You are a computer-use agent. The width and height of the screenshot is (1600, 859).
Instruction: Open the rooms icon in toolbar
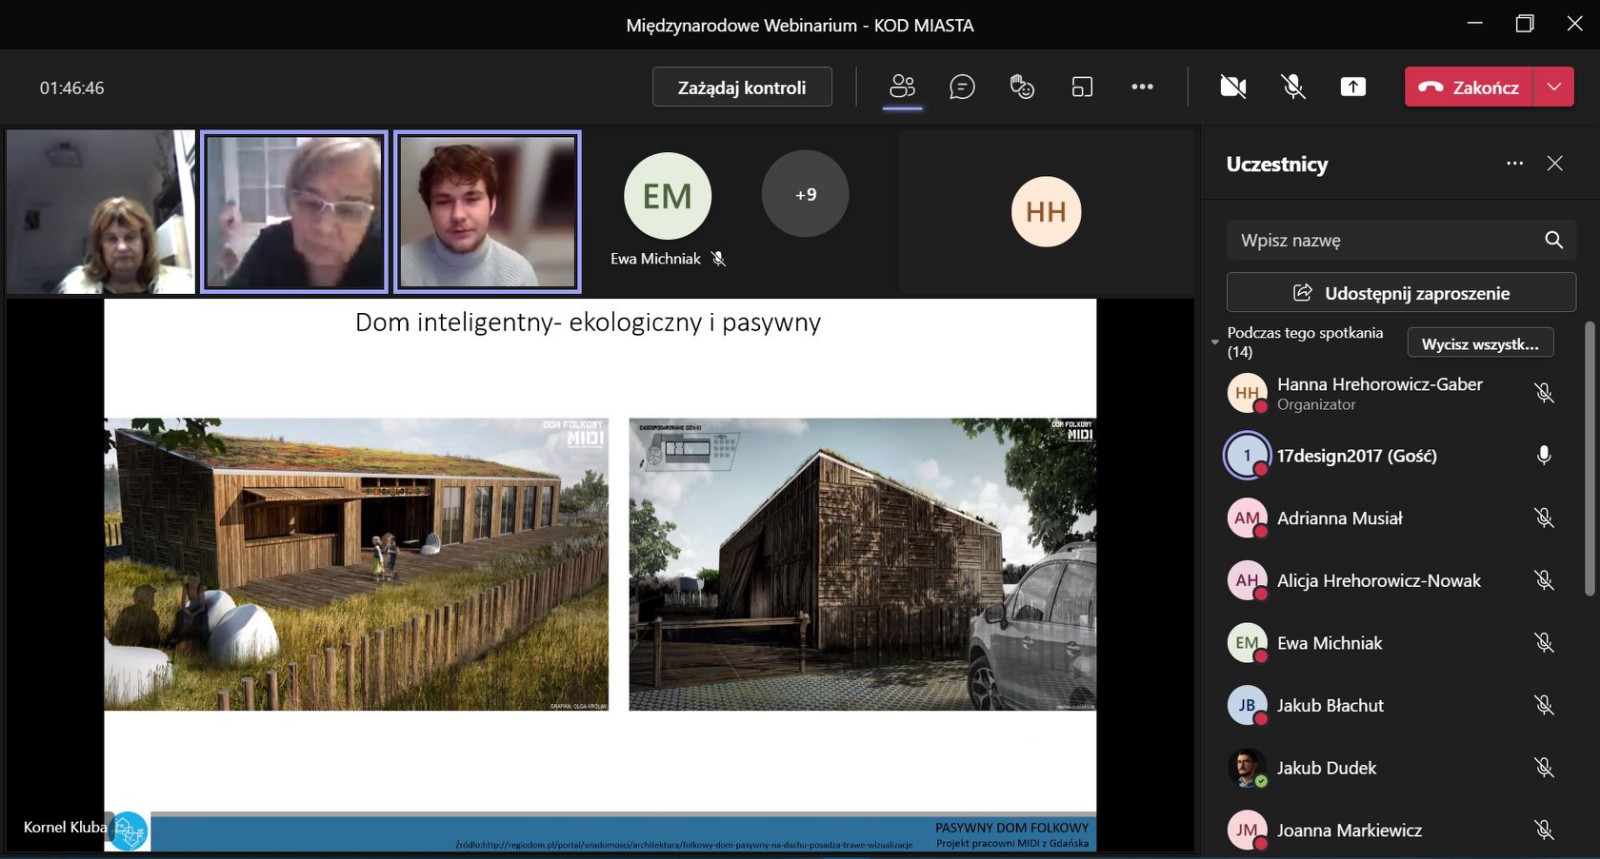(x=1082, y=87)
